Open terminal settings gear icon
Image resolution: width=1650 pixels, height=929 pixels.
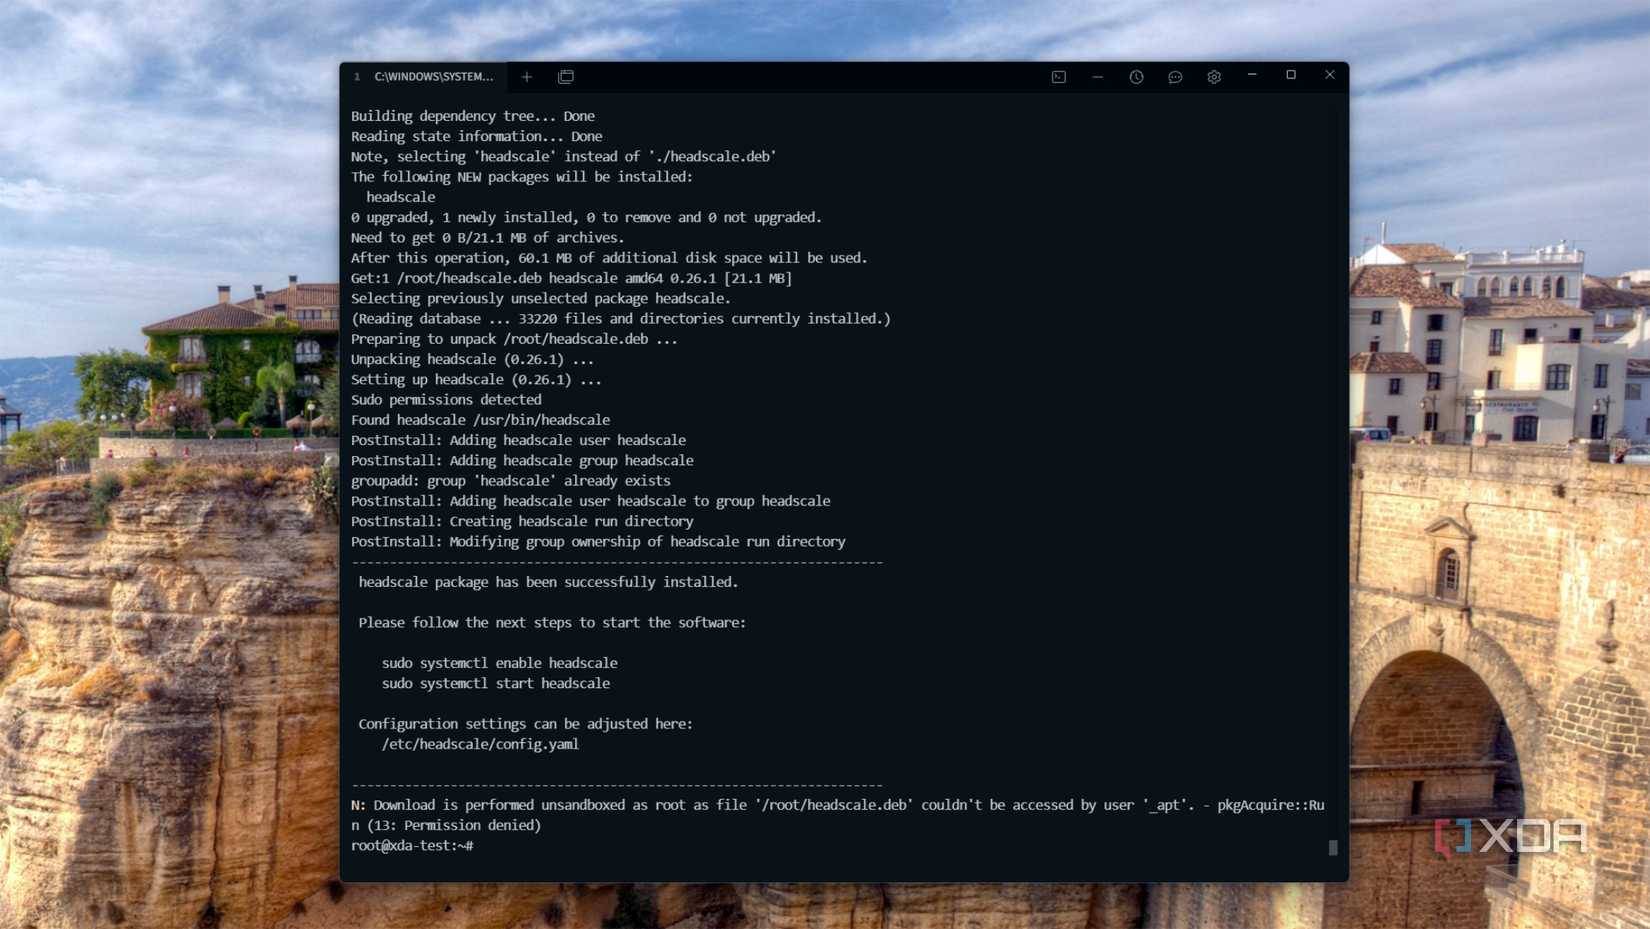click(x=1214, y=77)
